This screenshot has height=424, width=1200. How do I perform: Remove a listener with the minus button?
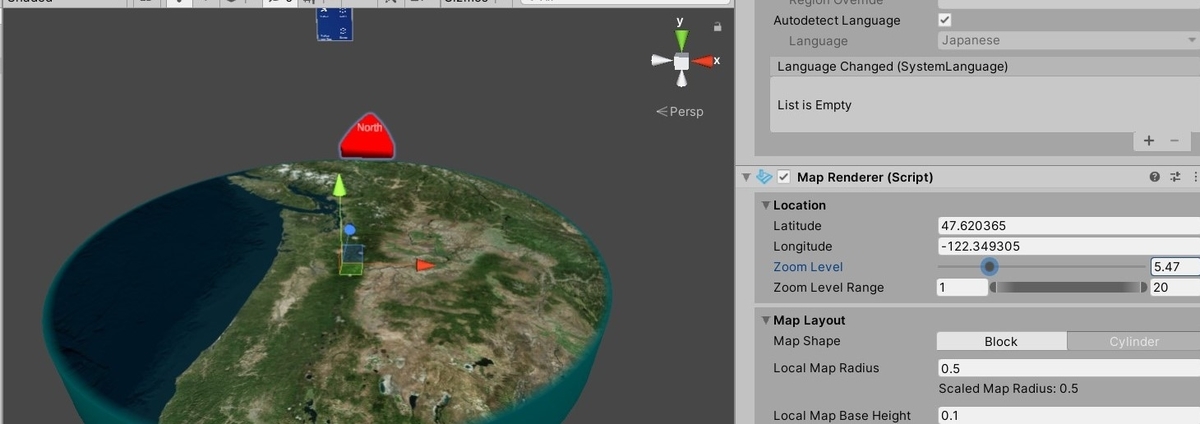(1174, 141)
